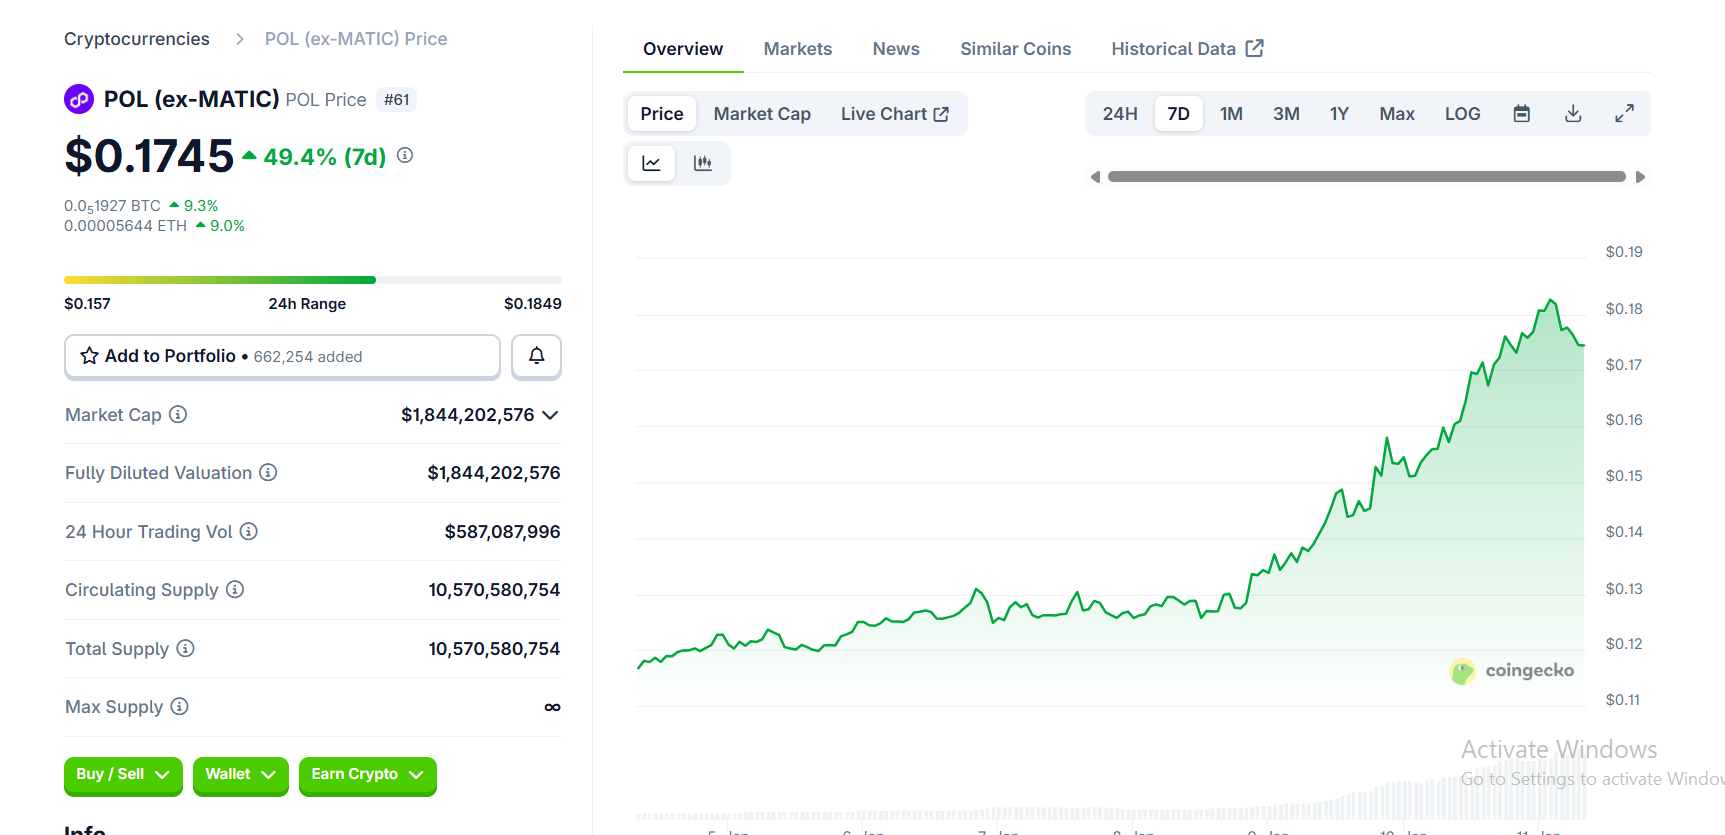Open the 7d change info icon
The image size is (1725, 835).
(x=405, y=155)
